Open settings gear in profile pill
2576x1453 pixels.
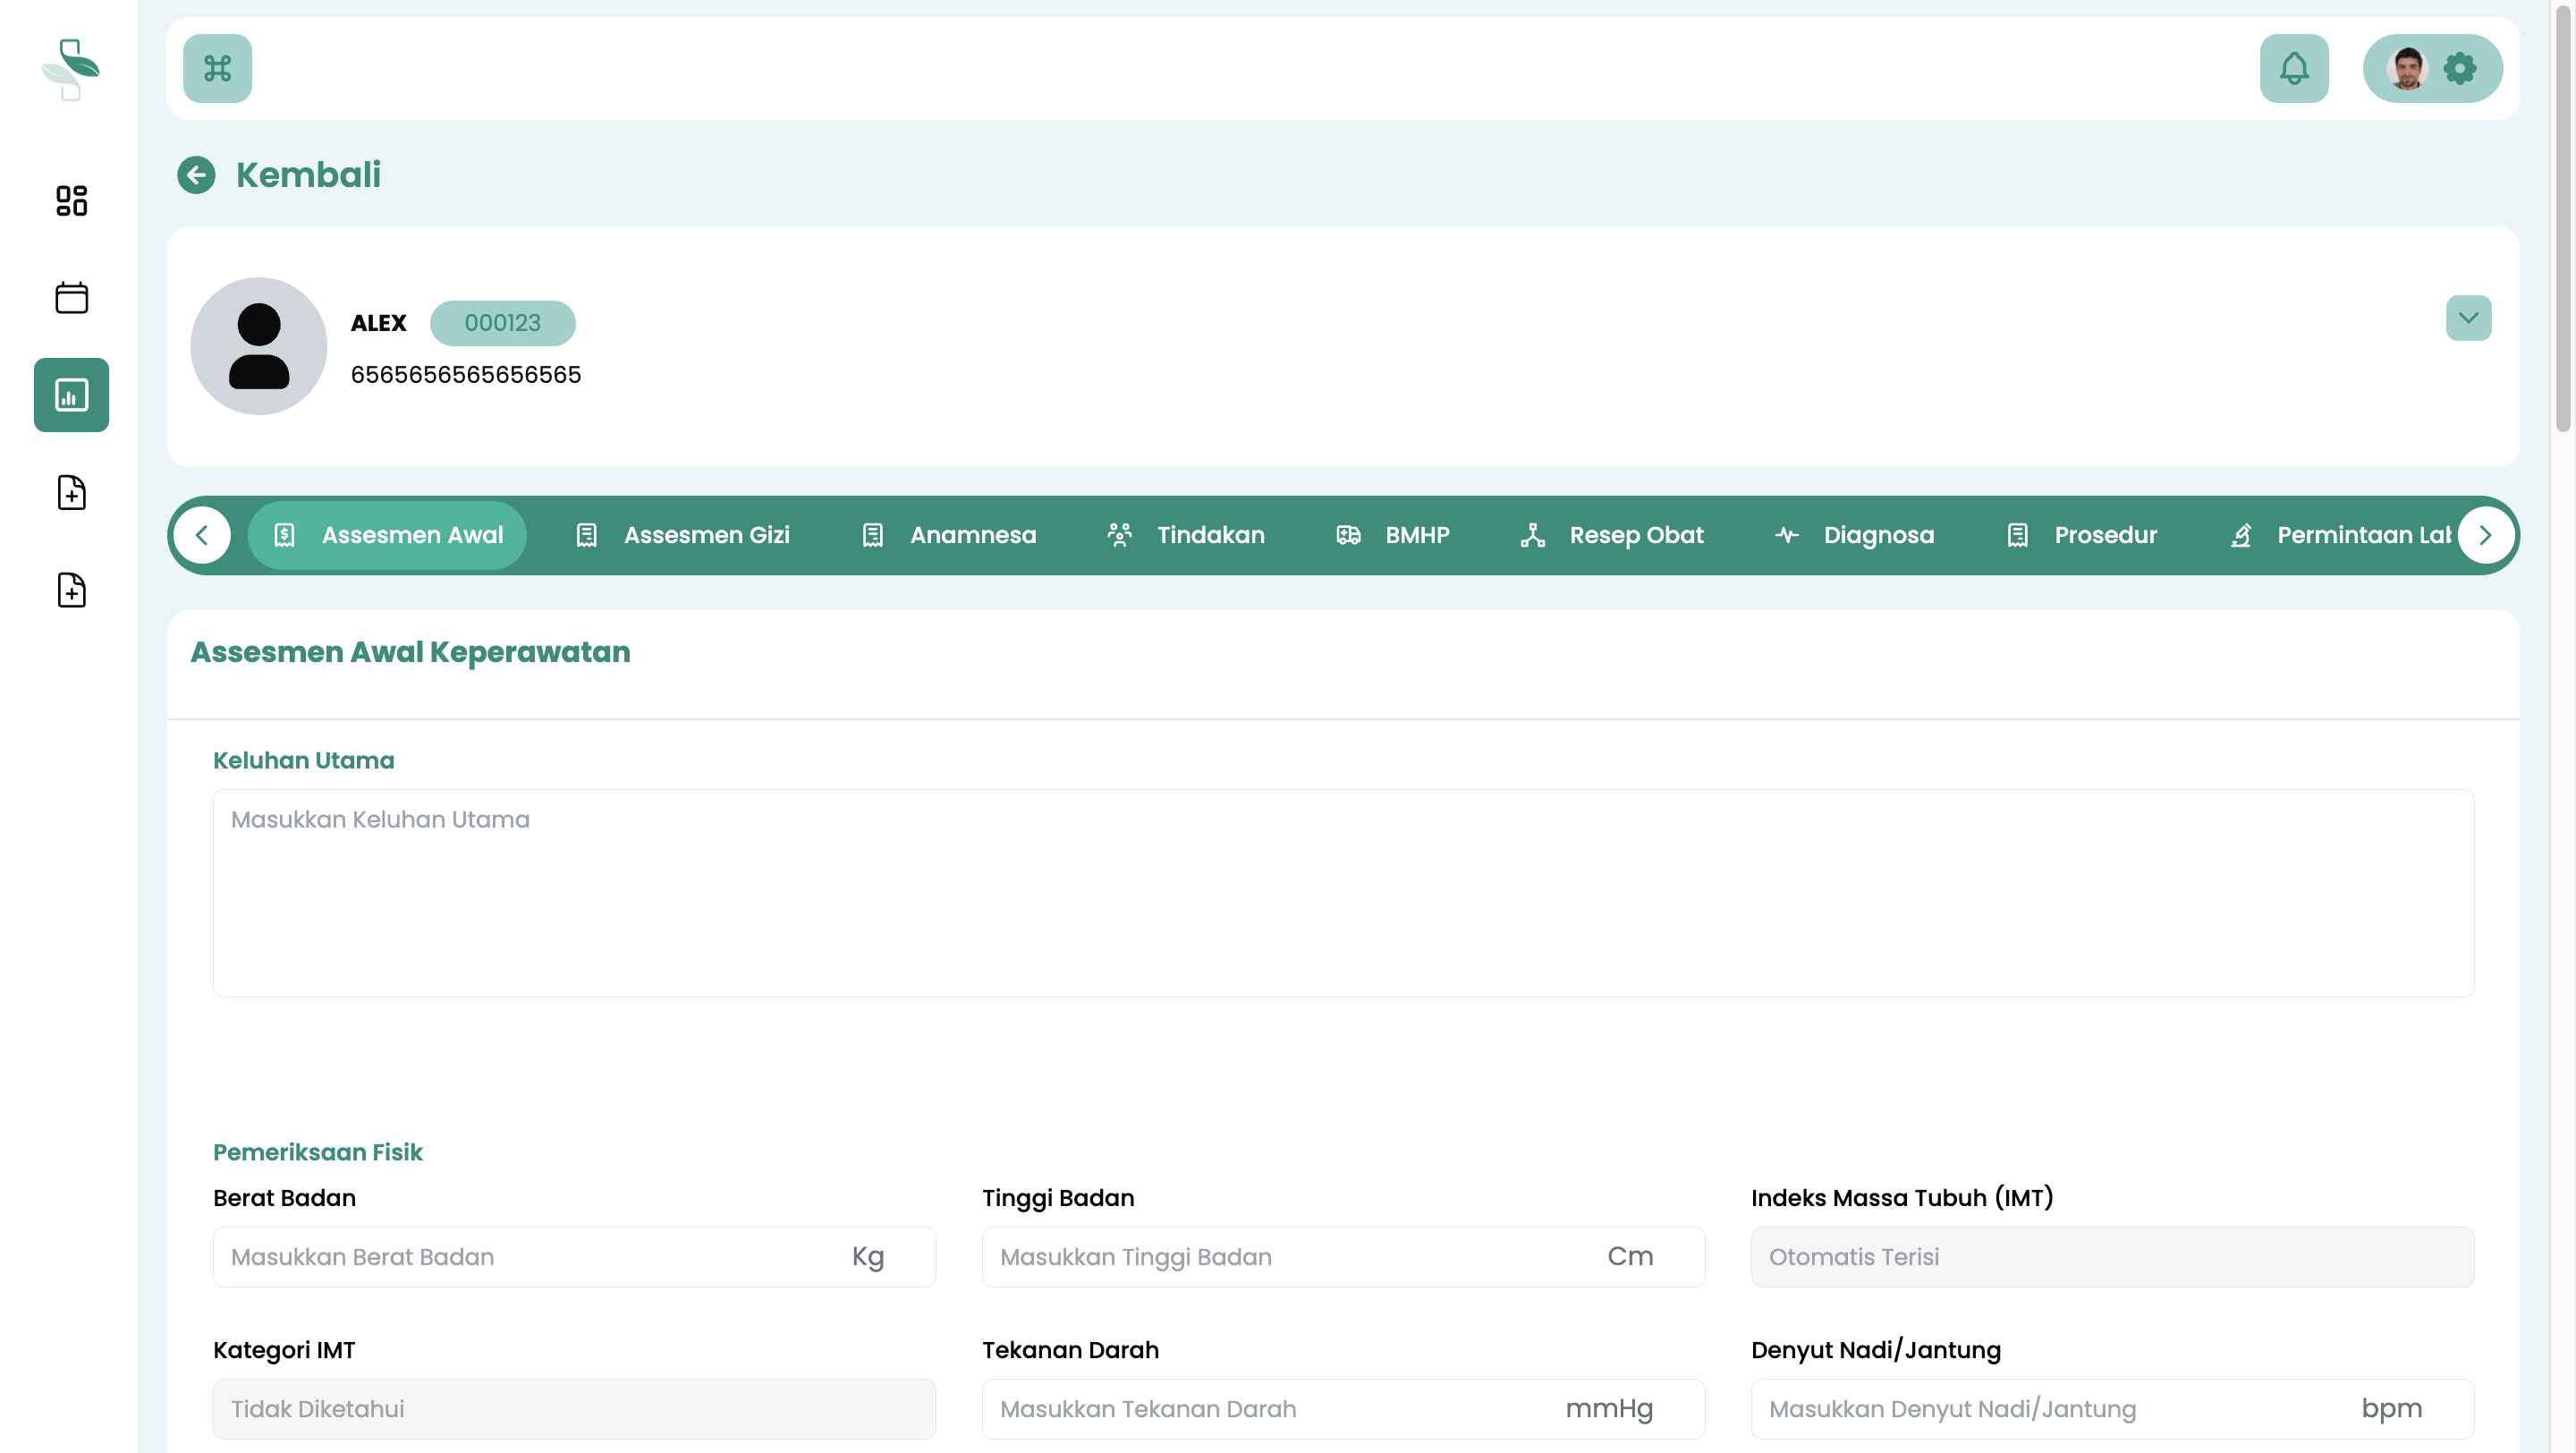coord(2459,68)
